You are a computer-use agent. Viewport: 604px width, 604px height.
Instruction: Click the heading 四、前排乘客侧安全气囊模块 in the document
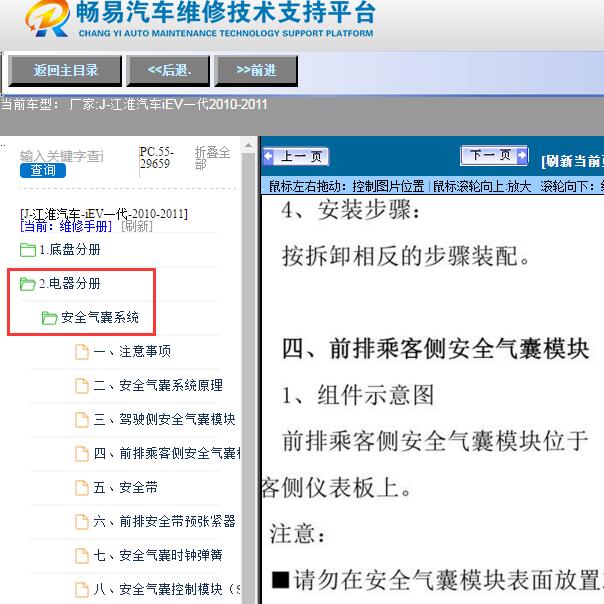(436, 349)
